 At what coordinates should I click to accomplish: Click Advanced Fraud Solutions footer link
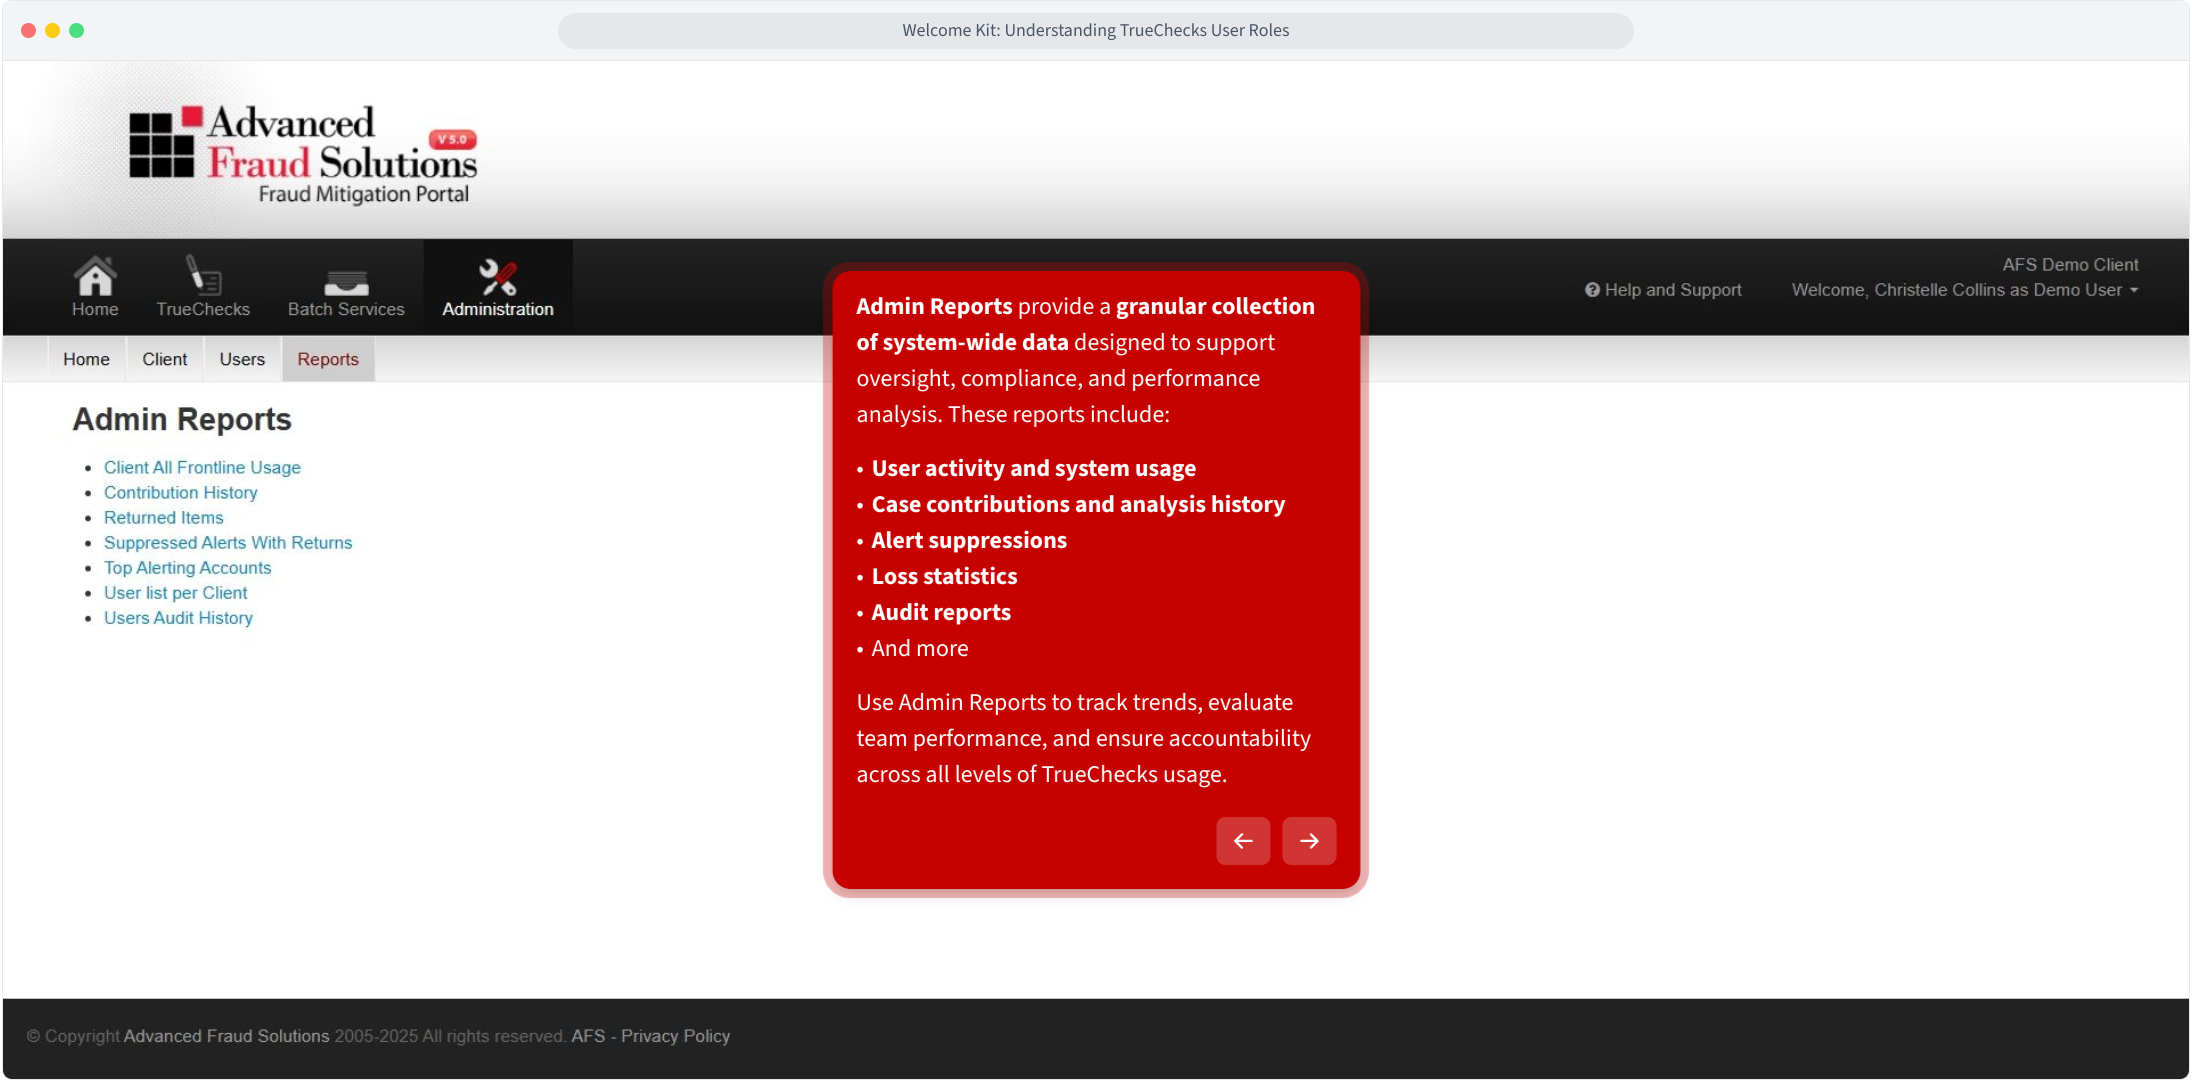[x=227, y=1036]
